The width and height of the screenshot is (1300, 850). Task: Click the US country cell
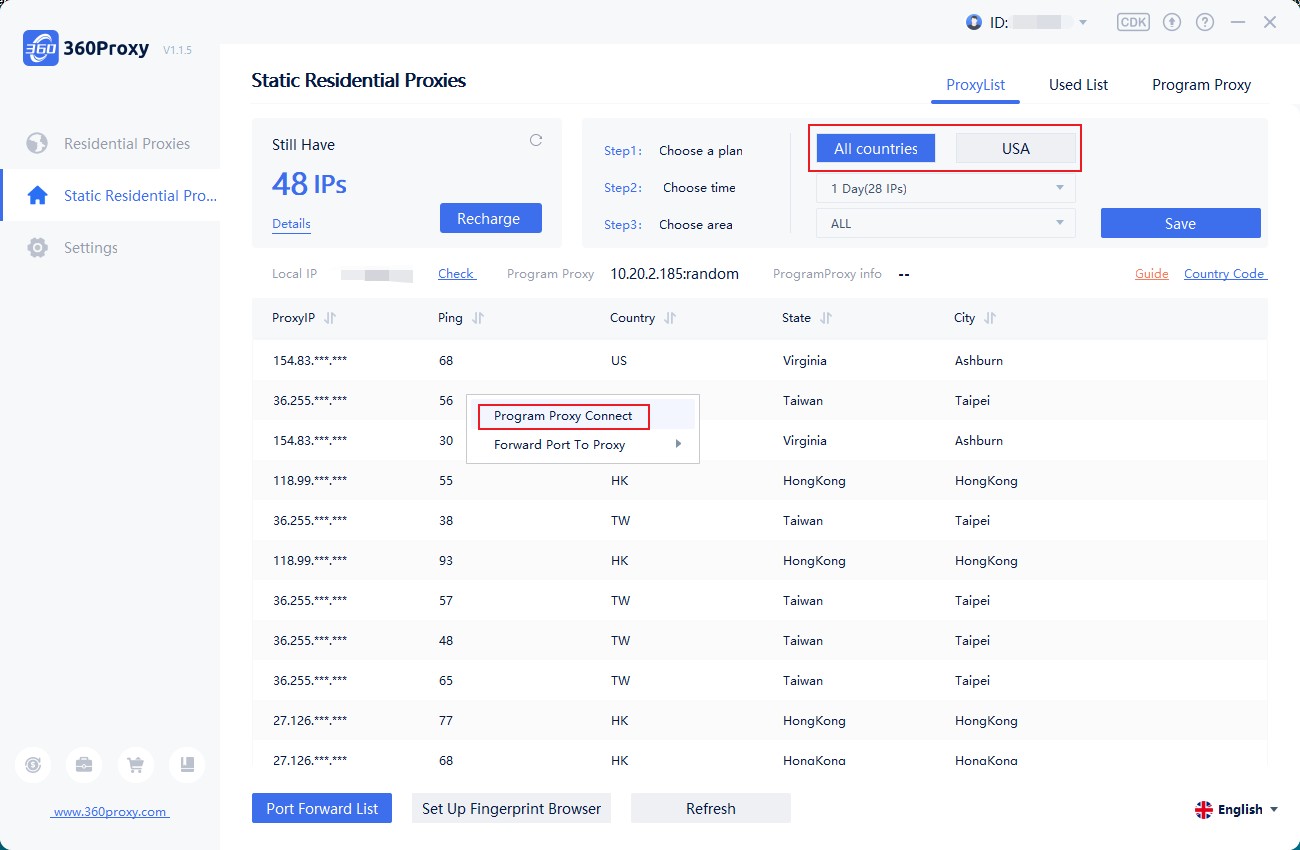coord(619,361)
